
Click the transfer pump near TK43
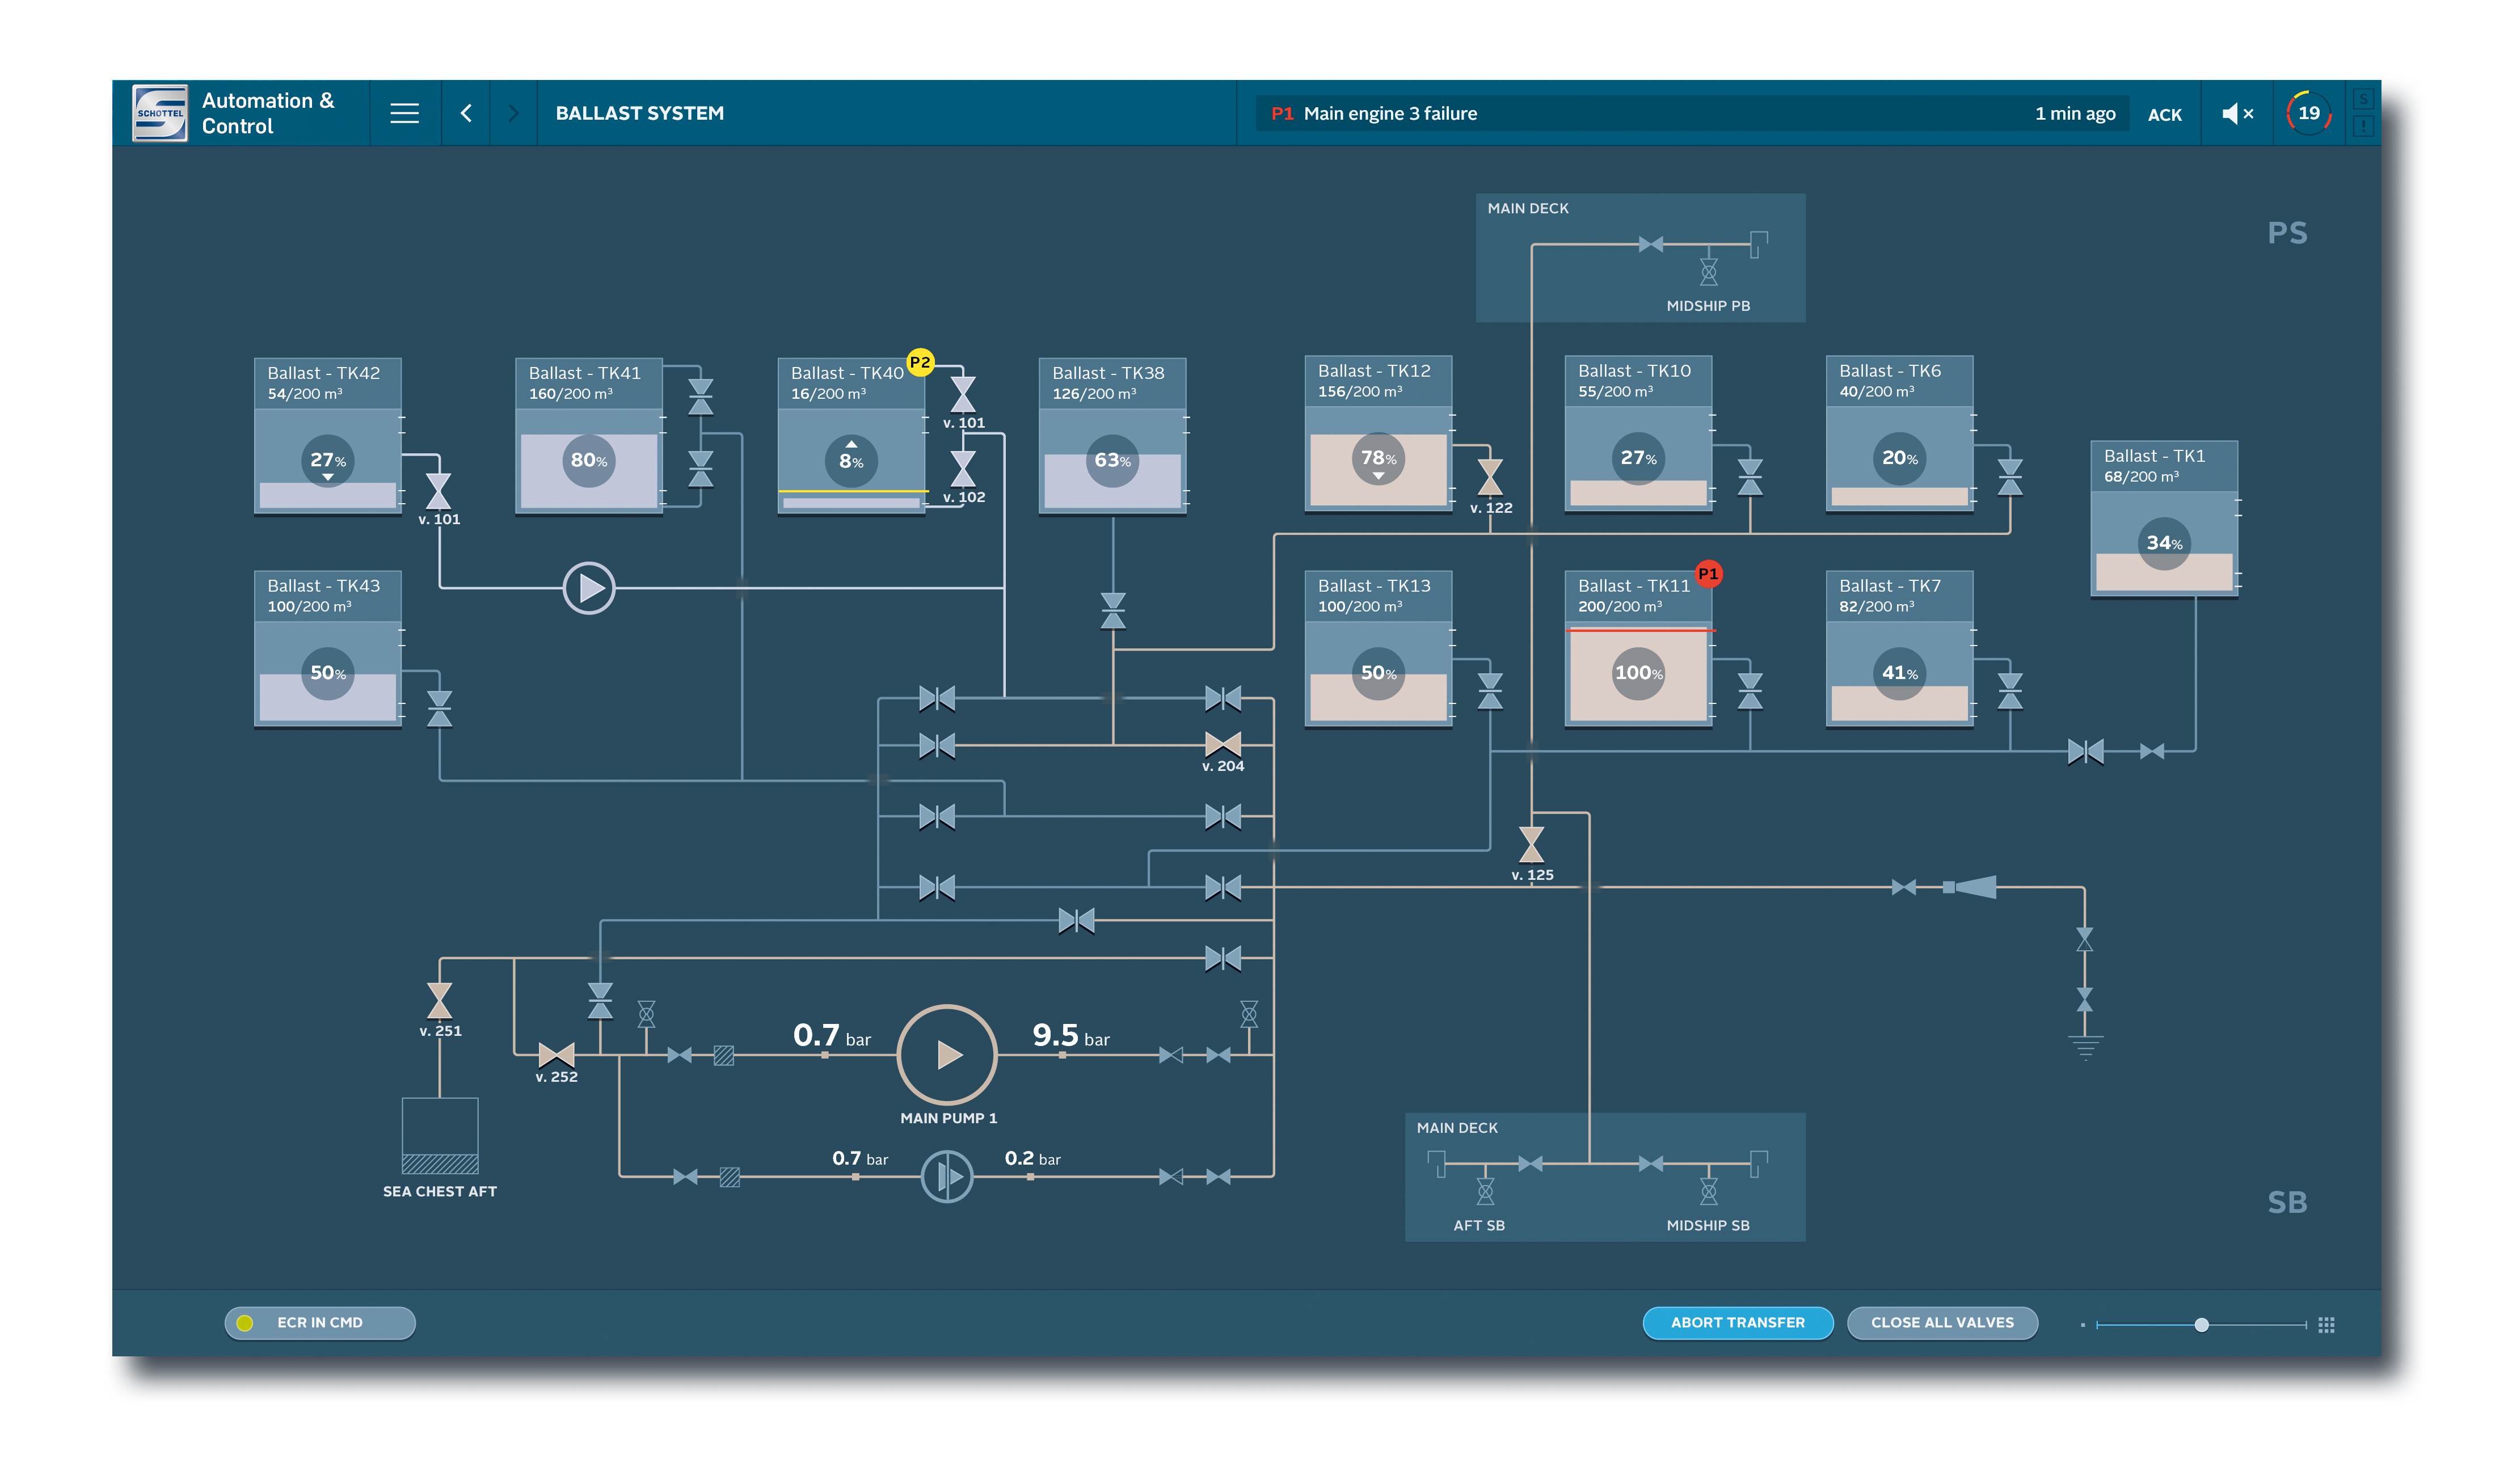[589, 588]
